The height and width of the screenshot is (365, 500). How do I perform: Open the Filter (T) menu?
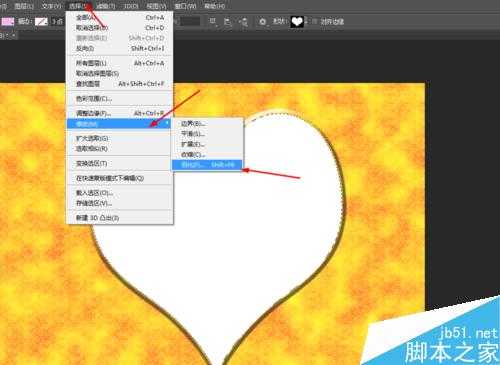tap(106, 6)
